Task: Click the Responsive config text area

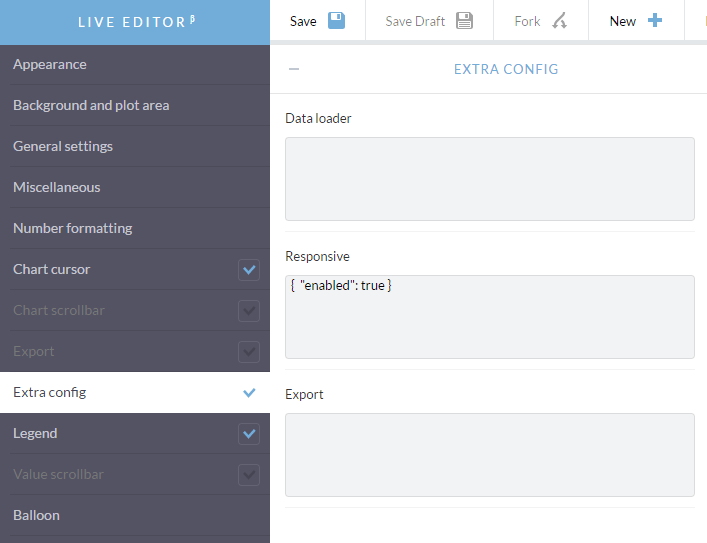Action: coord(489,317)
